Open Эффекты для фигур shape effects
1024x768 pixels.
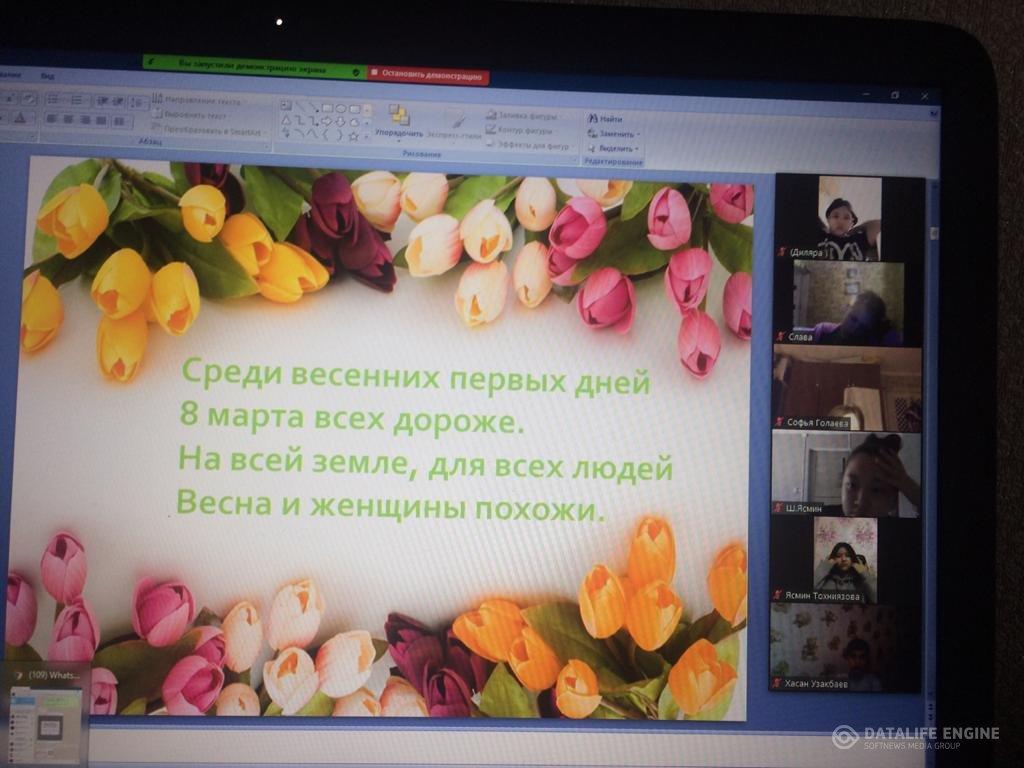(528, 145)
